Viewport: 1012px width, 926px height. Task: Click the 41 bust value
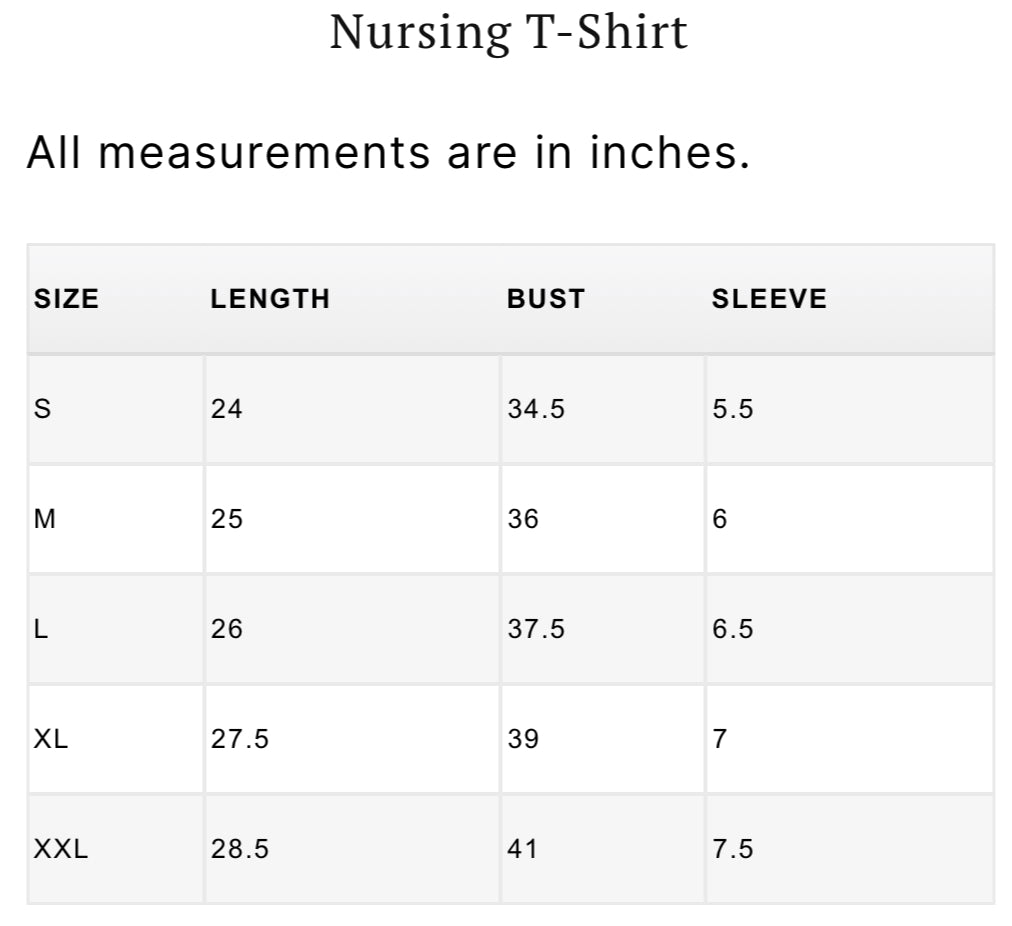tap(522, 849)
